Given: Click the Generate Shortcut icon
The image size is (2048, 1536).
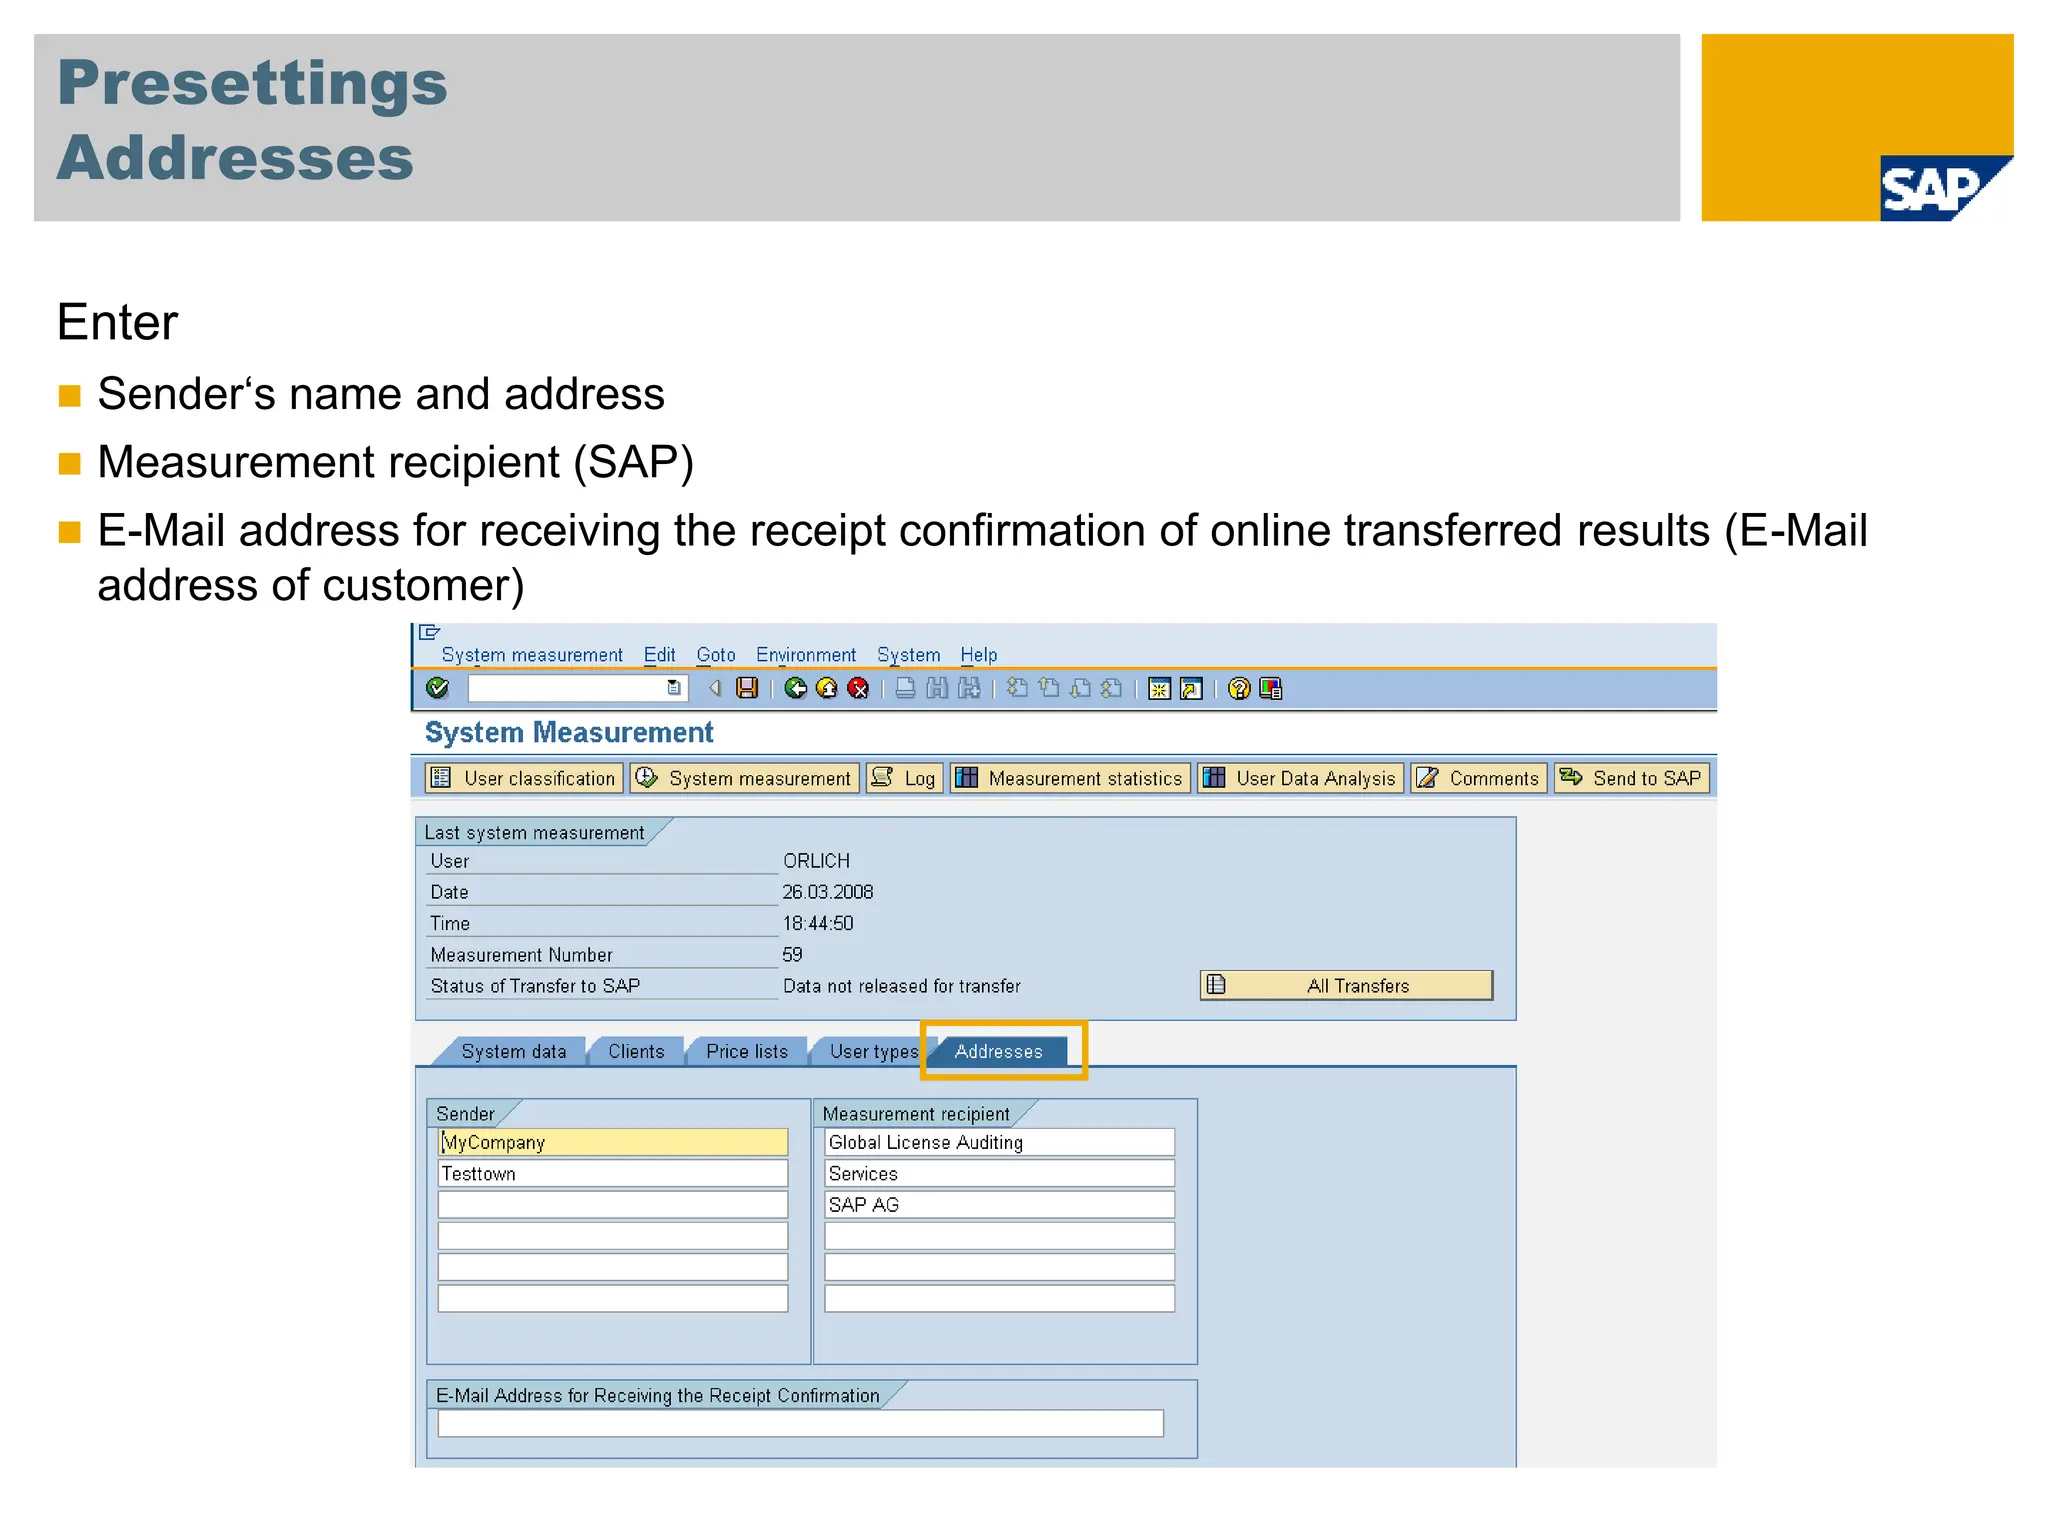Looking at the screenshot, I should coord(1191,689).
